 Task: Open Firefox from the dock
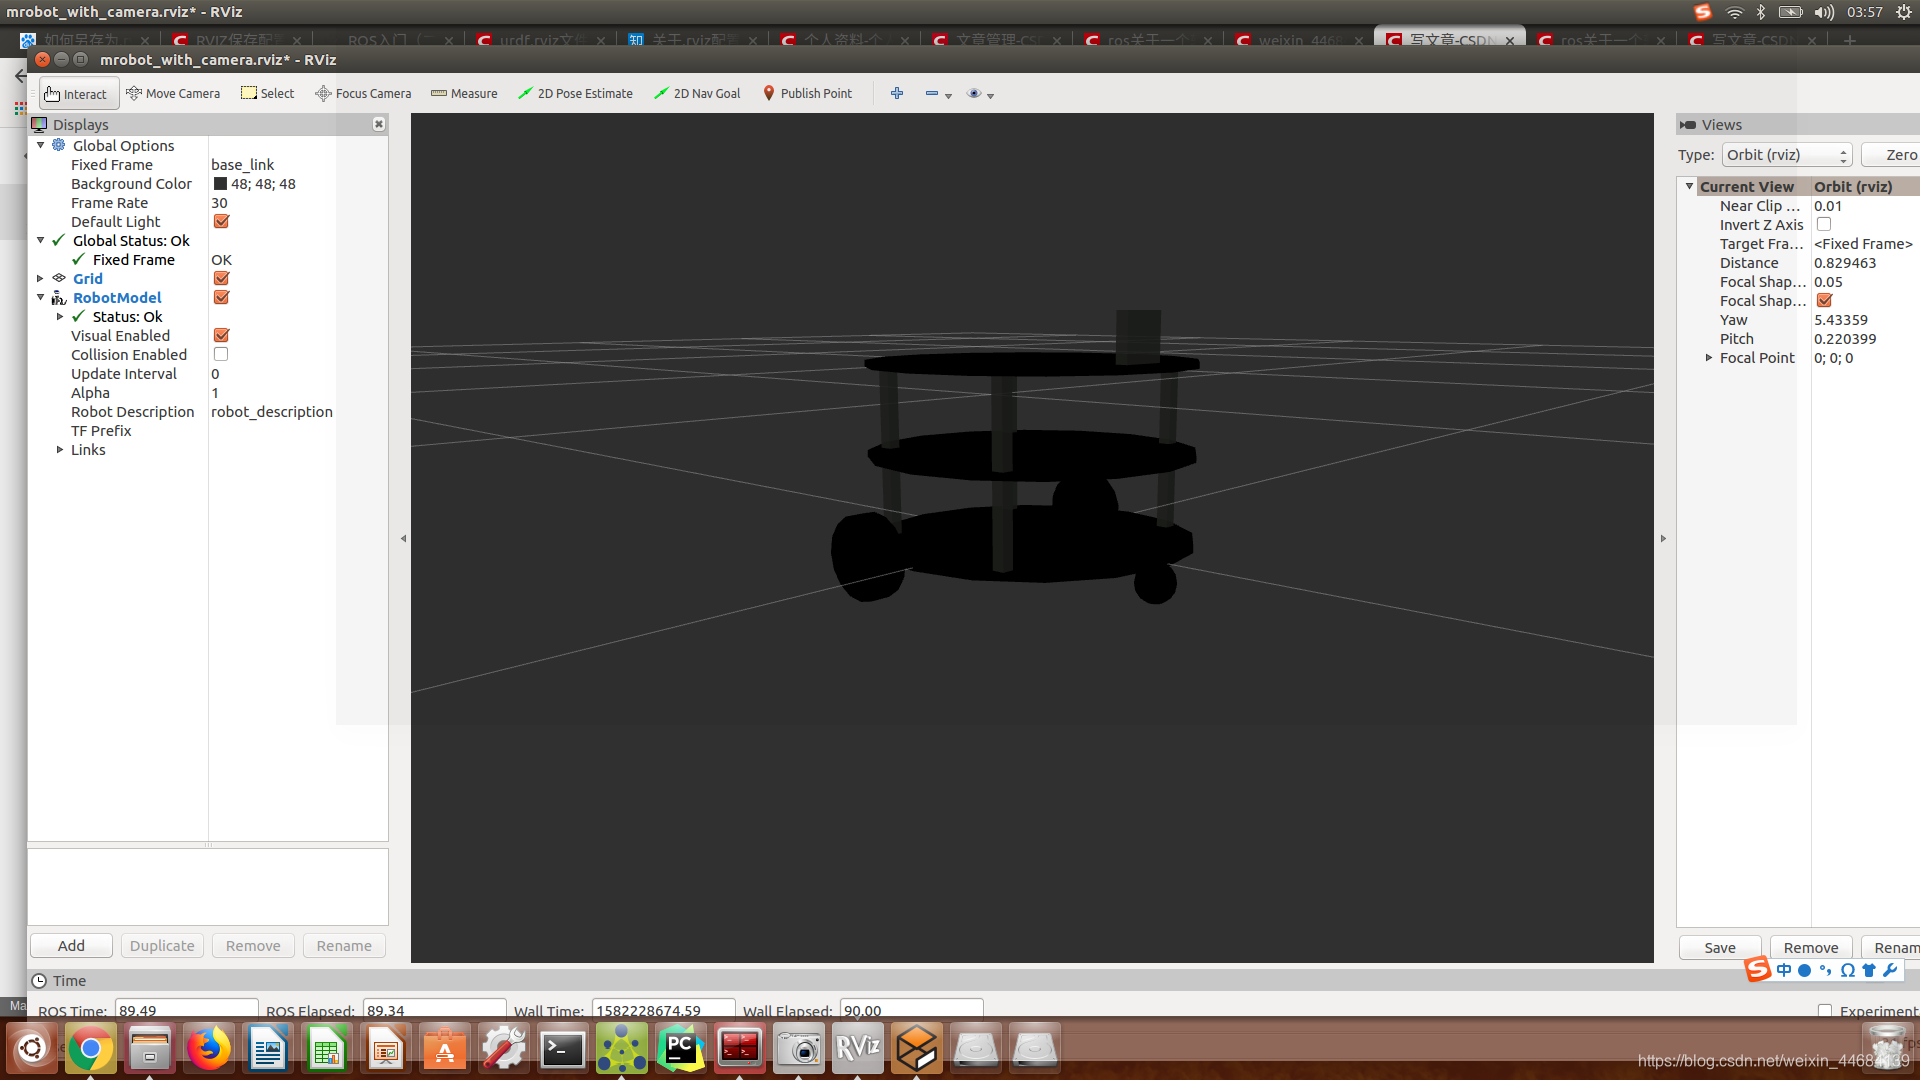[x=208, y=1049]
